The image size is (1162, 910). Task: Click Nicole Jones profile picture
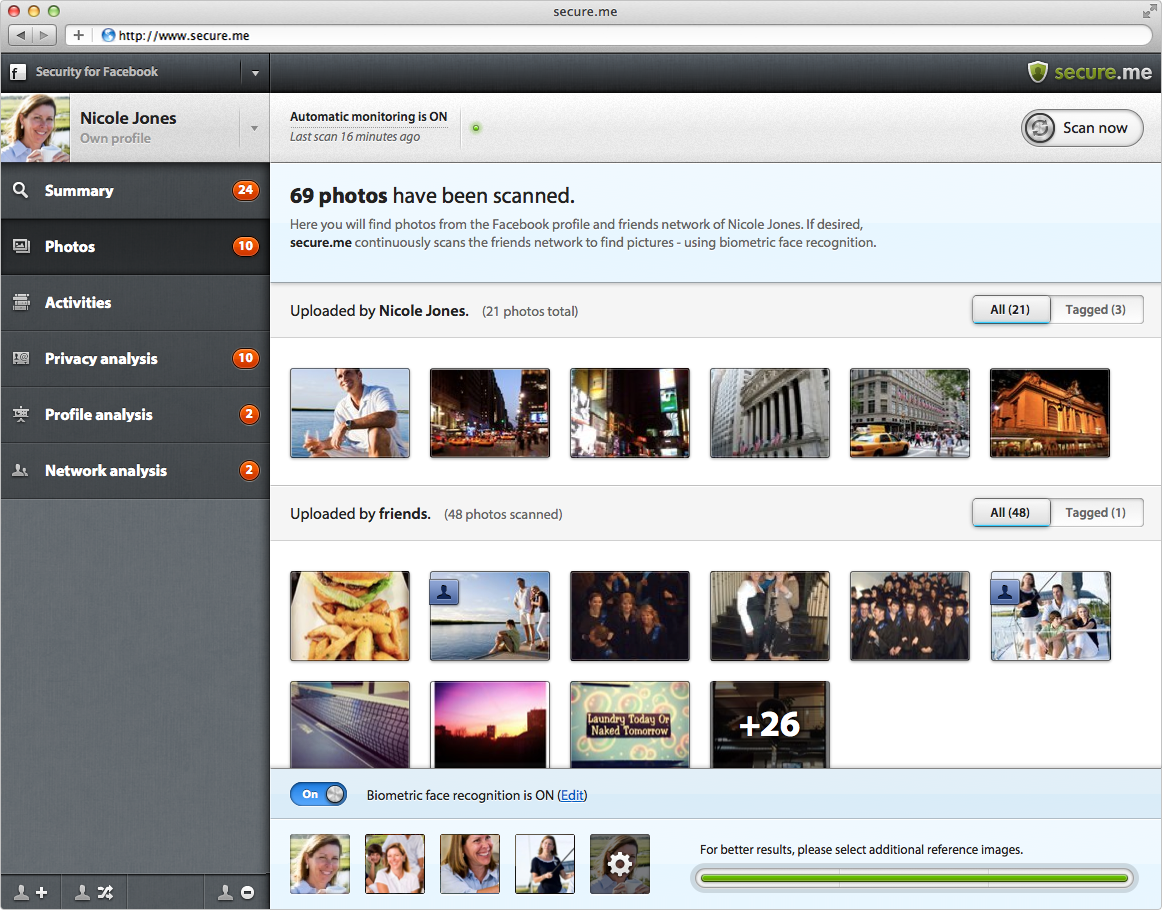(35, 127)
